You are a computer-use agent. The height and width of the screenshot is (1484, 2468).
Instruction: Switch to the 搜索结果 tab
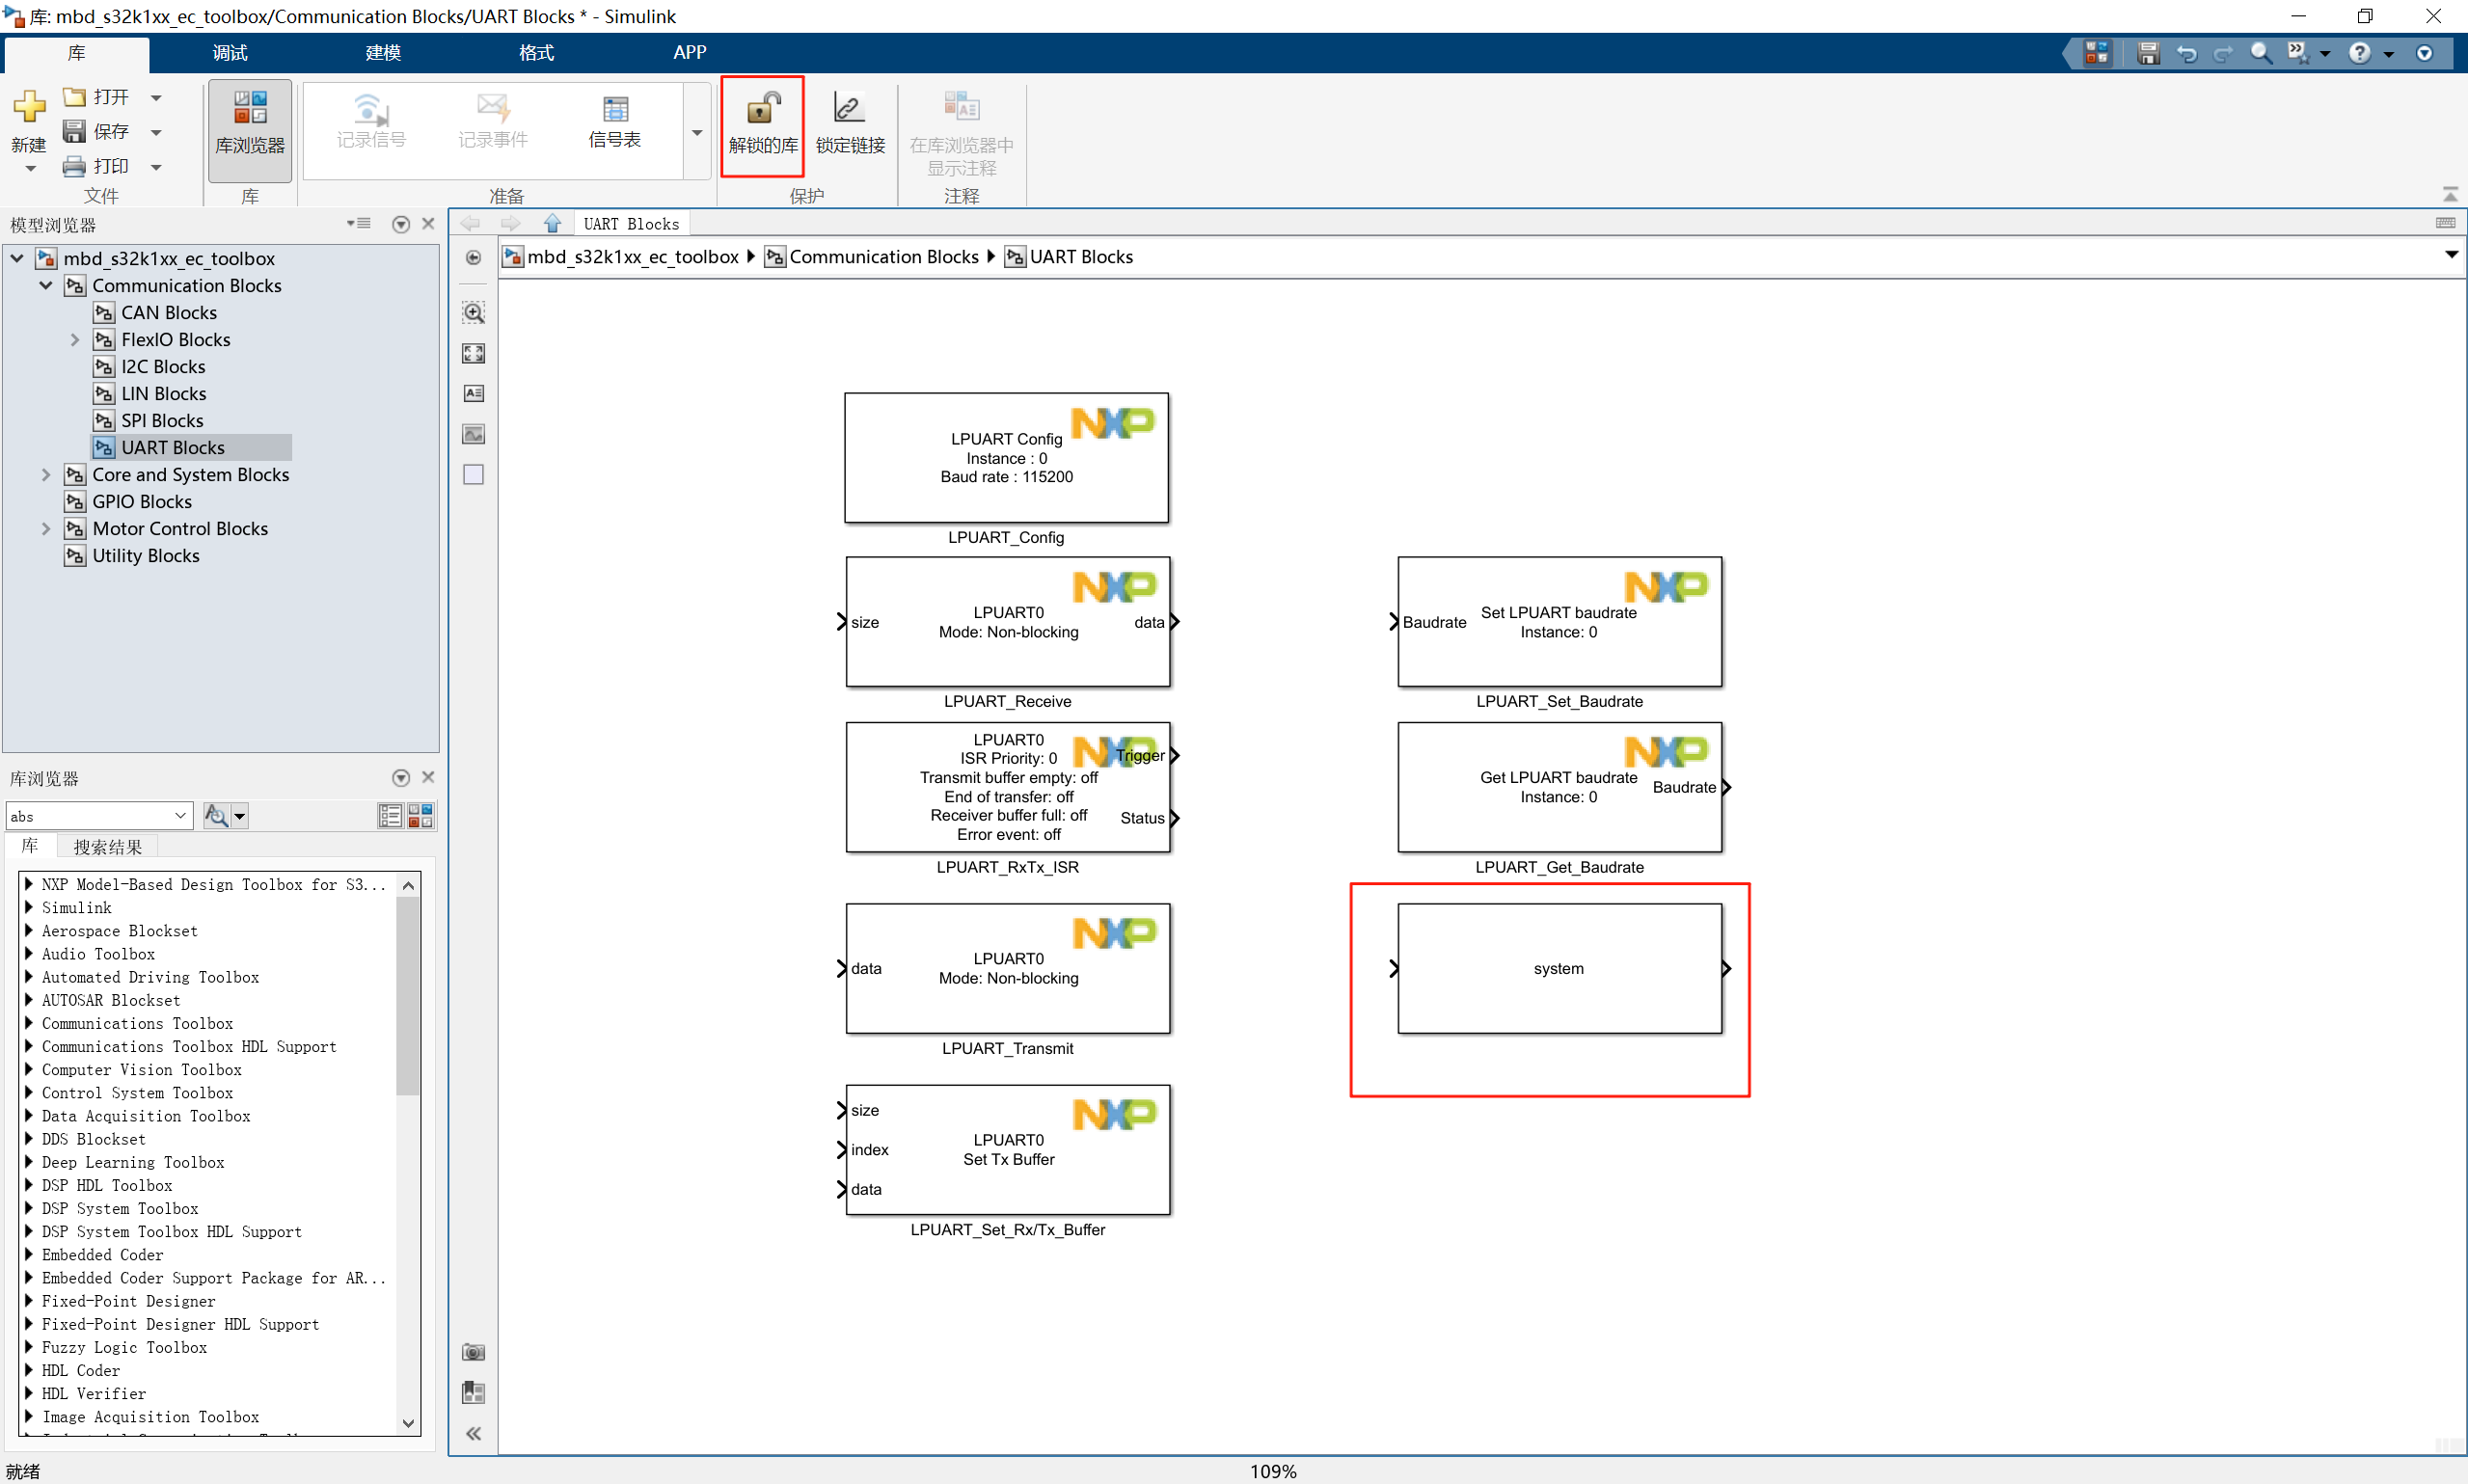click(107, 847)
